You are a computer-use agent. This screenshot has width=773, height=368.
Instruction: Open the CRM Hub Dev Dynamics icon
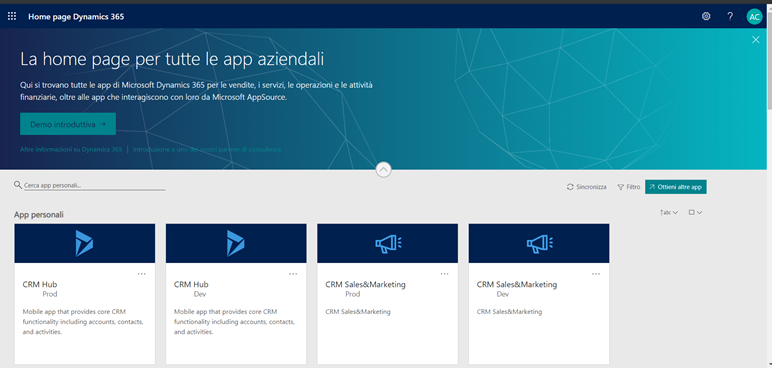pyautogui.click(x=236, y=243)
